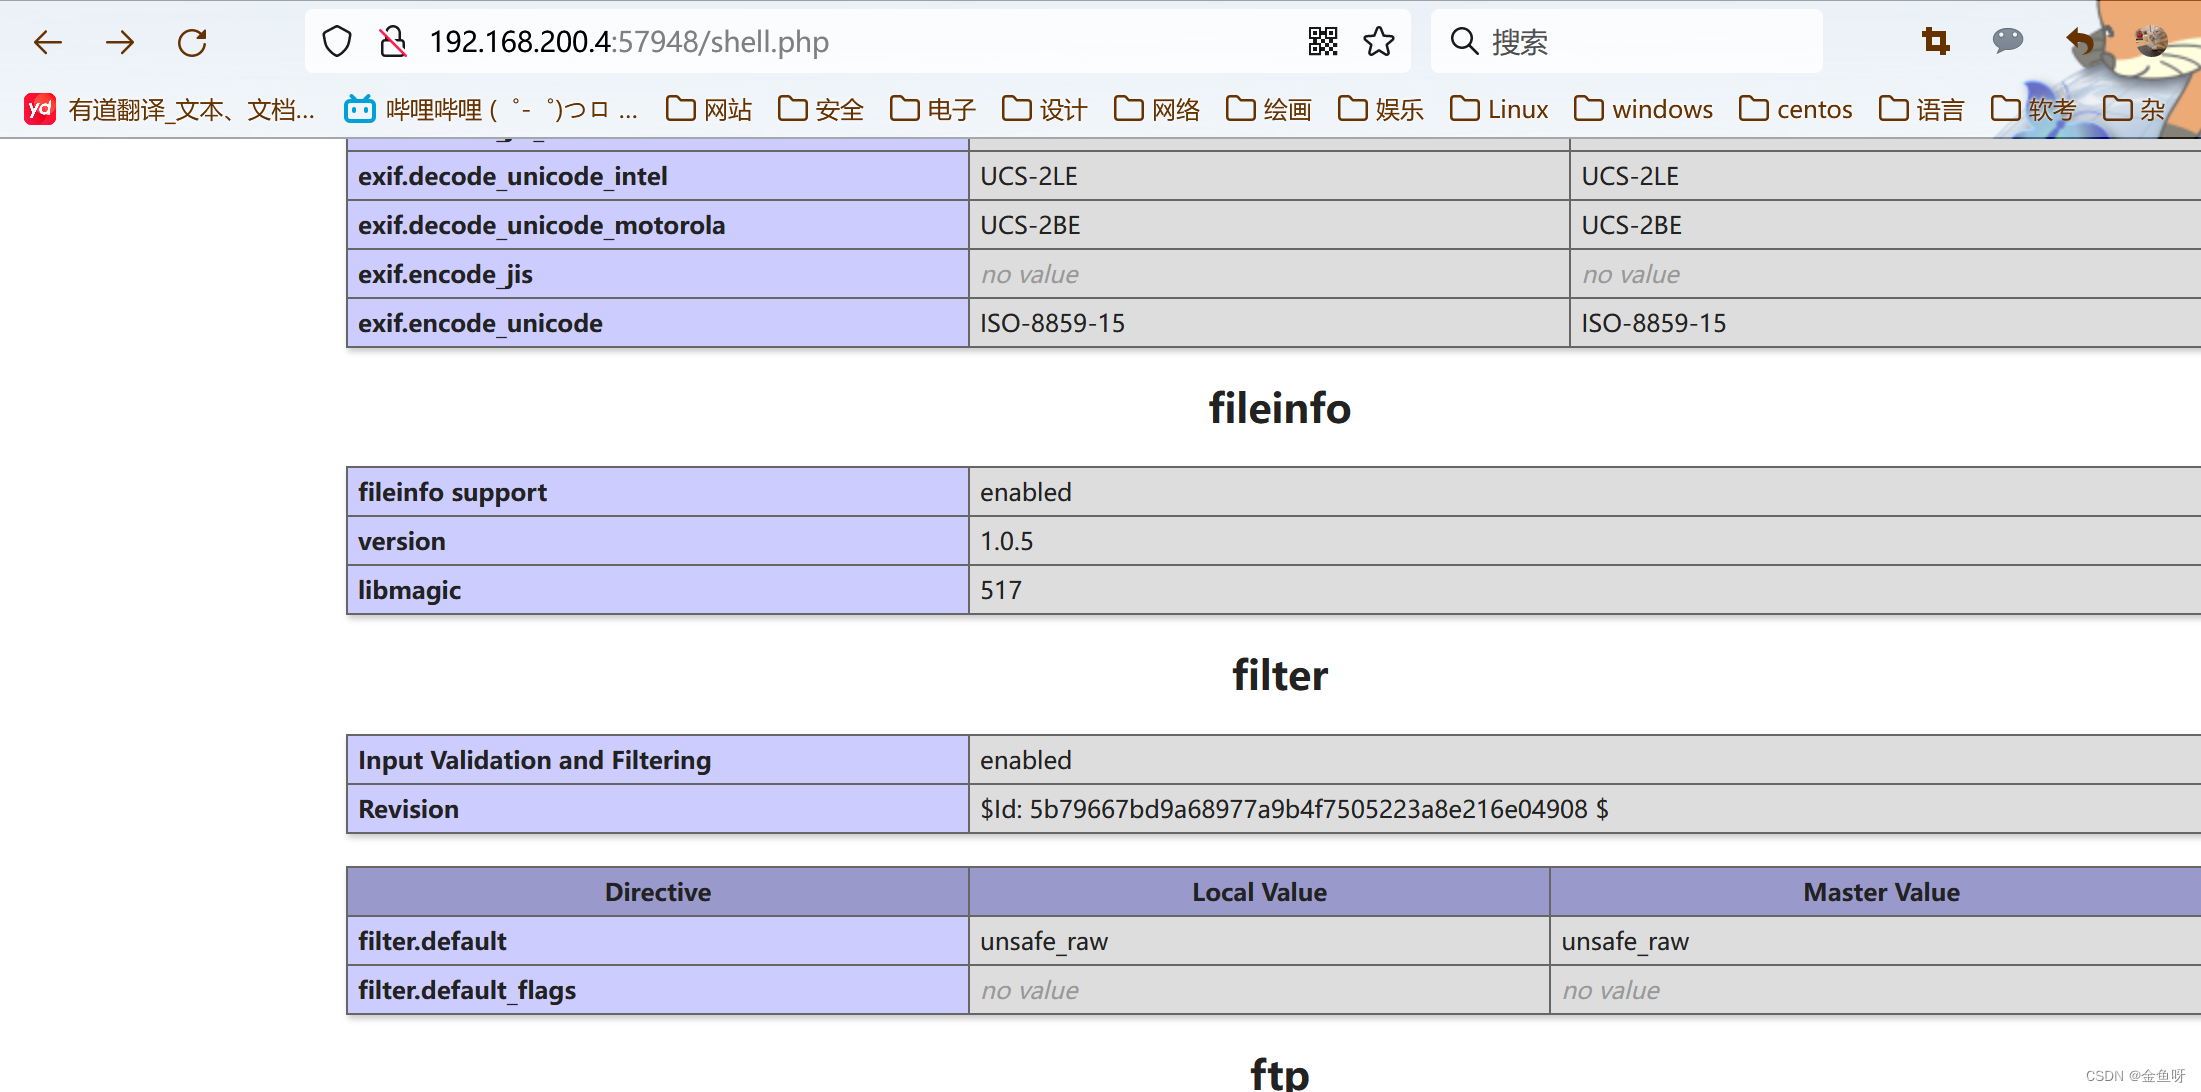Viewport: 2201px width, 1092px height.
Task: Open the Linux bookmark folder
Action: [1499, 109]
